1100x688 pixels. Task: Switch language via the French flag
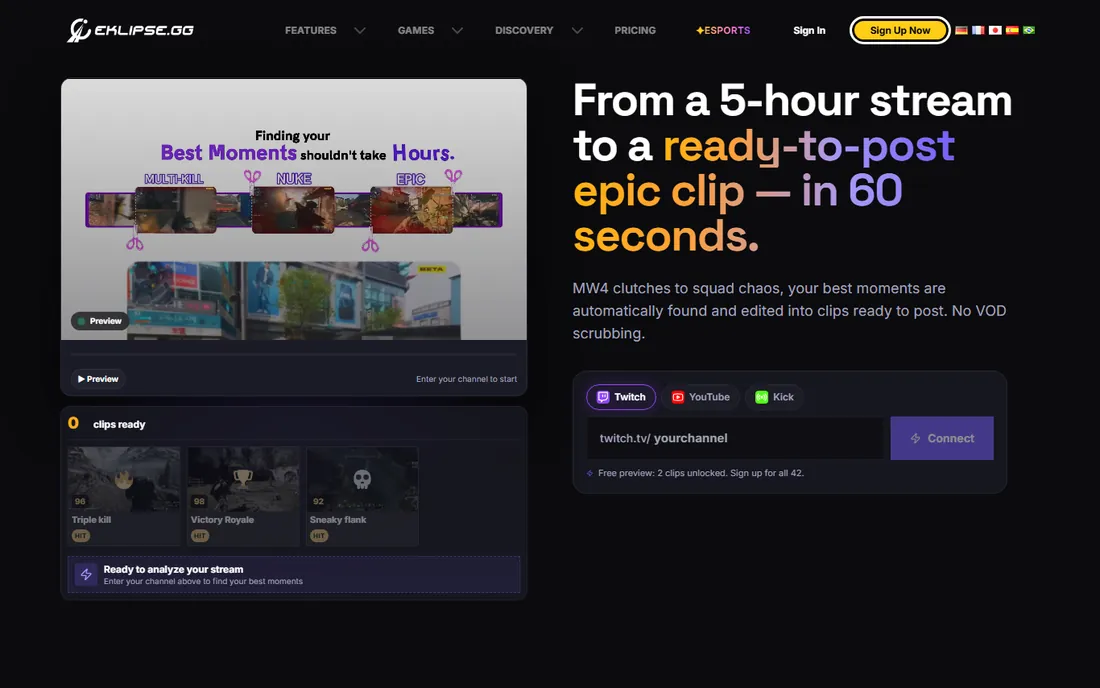pos(978,30)
